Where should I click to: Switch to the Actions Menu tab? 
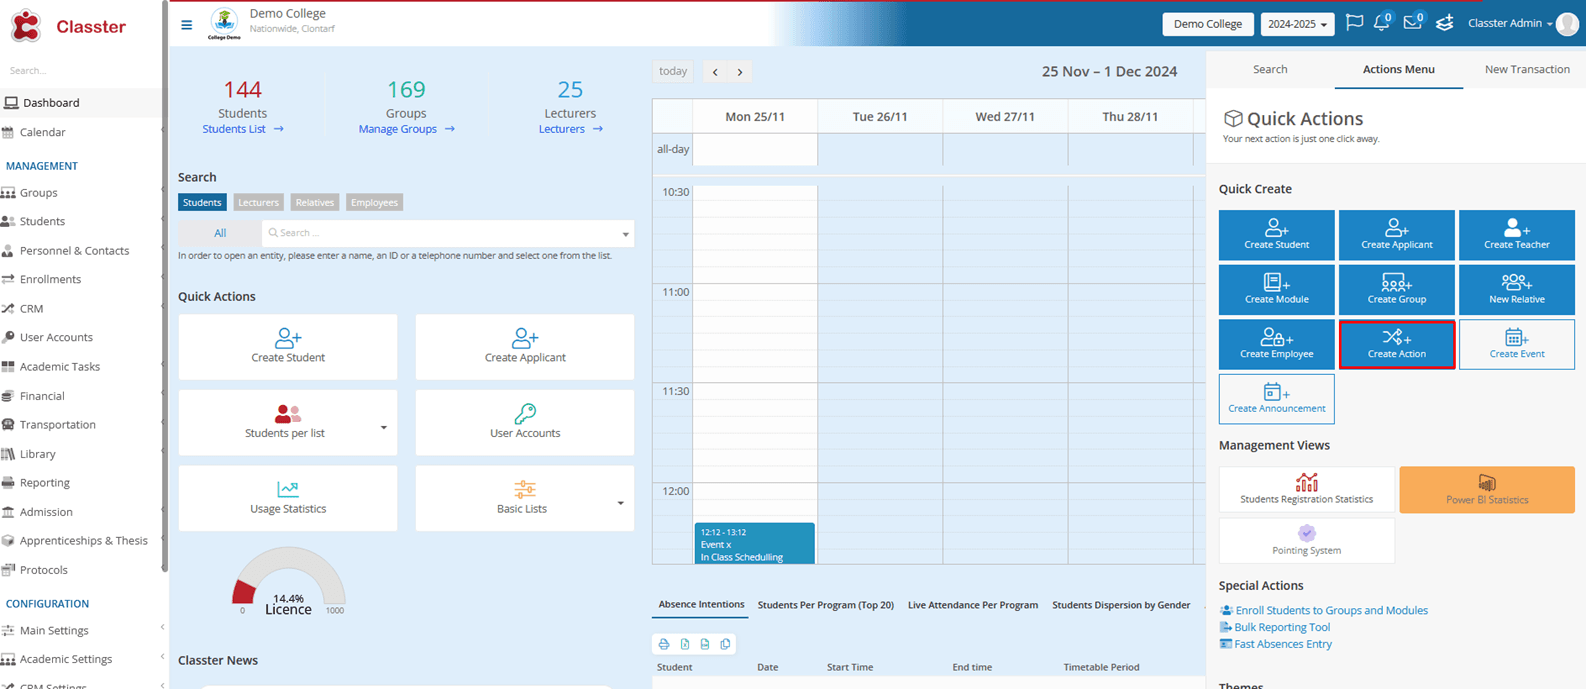click(x=1398, y=69)
